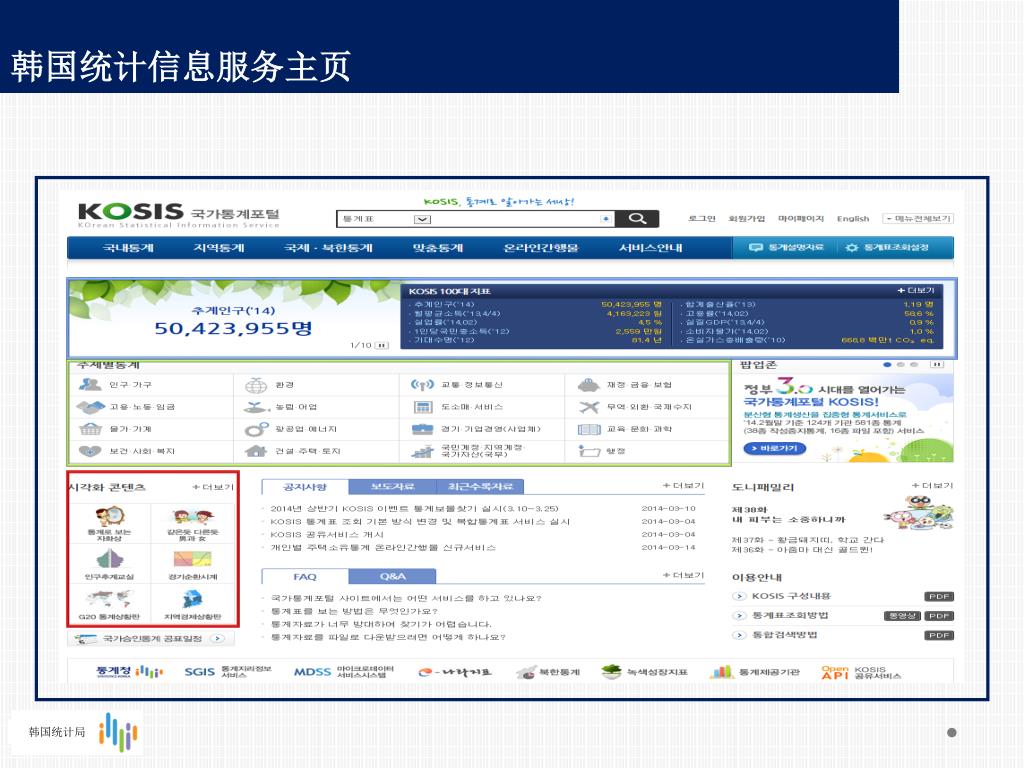Click 더보기 beside 도니패밀리
The width and height of the screenshot is (1024, 768).
pyautogui.click(x=932, y=486)
